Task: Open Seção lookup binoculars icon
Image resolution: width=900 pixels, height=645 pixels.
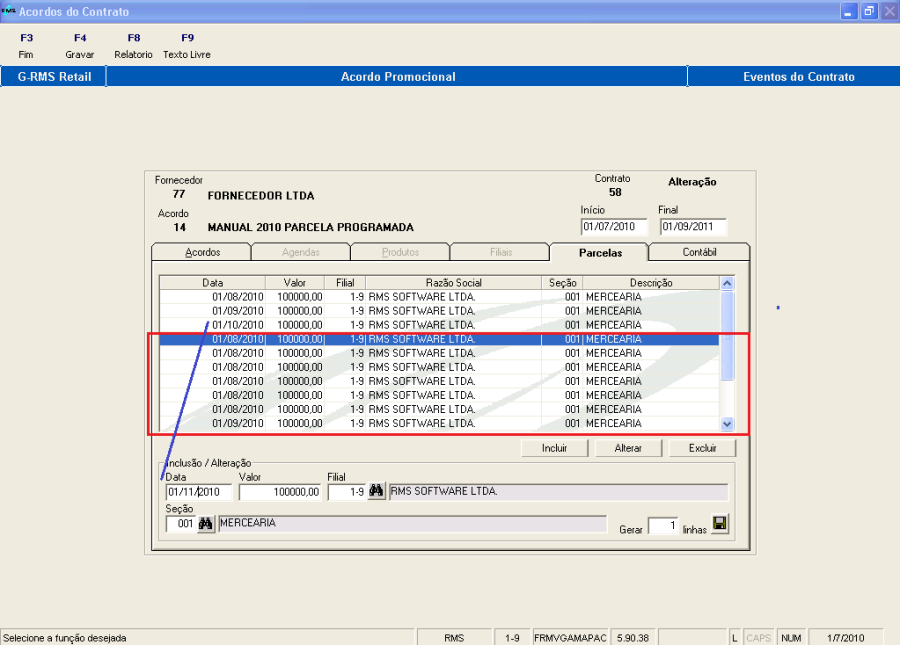Action: [205, 523]
